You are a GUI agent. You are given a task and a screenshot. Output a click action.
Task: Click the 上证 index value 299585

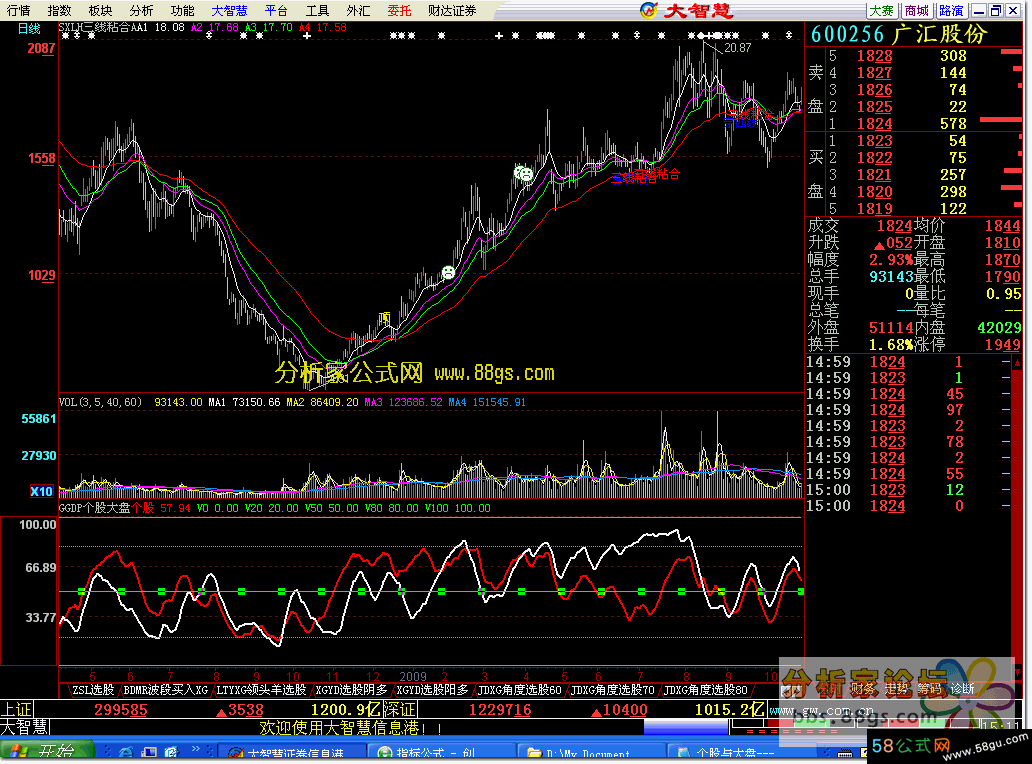click(120, 709)
